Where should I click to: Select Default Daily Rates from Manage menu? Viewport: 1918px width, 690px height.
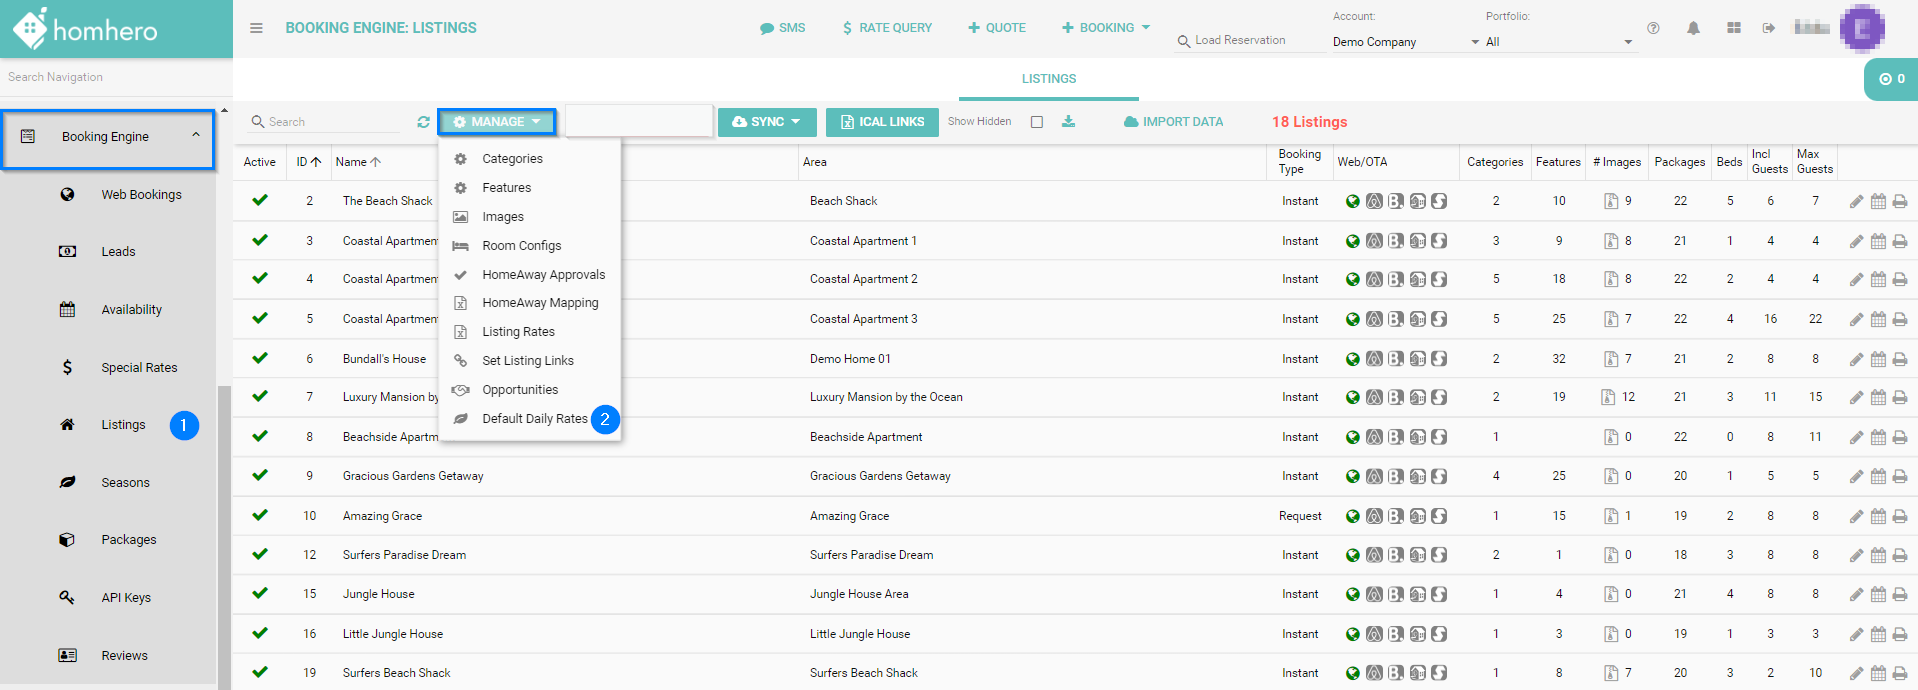534,419
